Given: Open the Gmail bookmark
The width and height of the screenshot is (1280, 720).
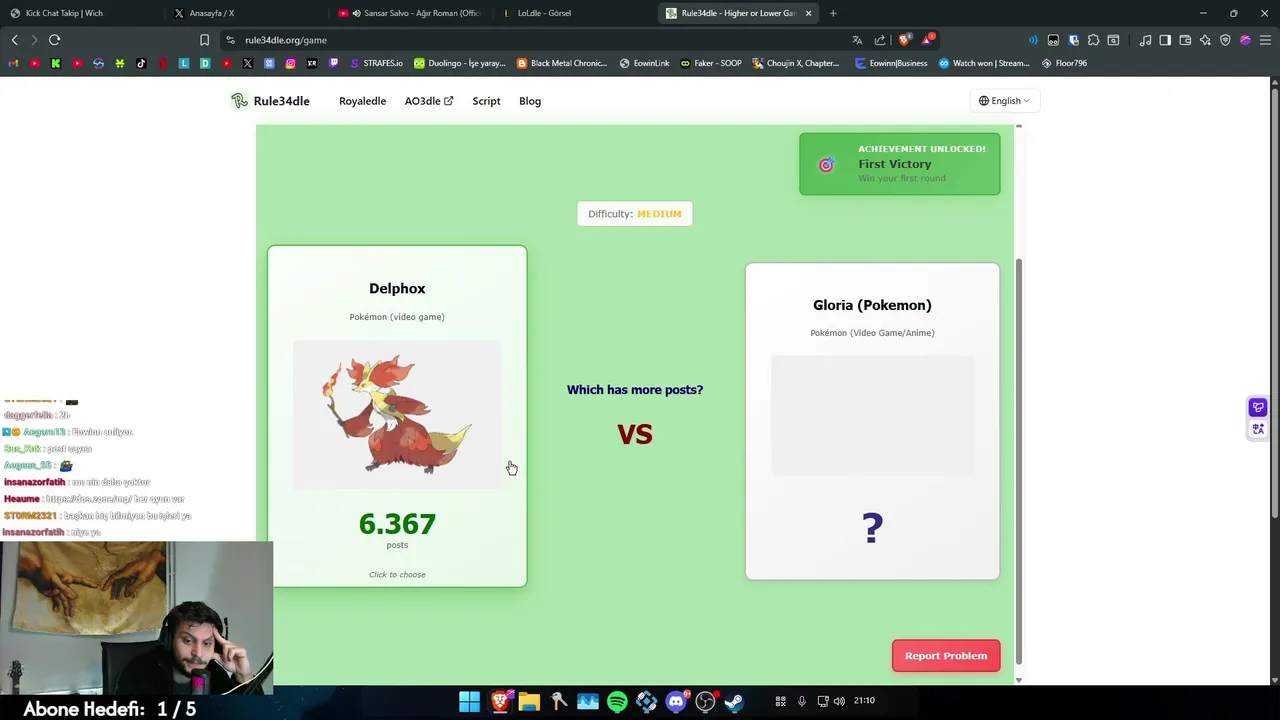Looking at the screenshot, I should pyautogui.click(x=13, y=63).
